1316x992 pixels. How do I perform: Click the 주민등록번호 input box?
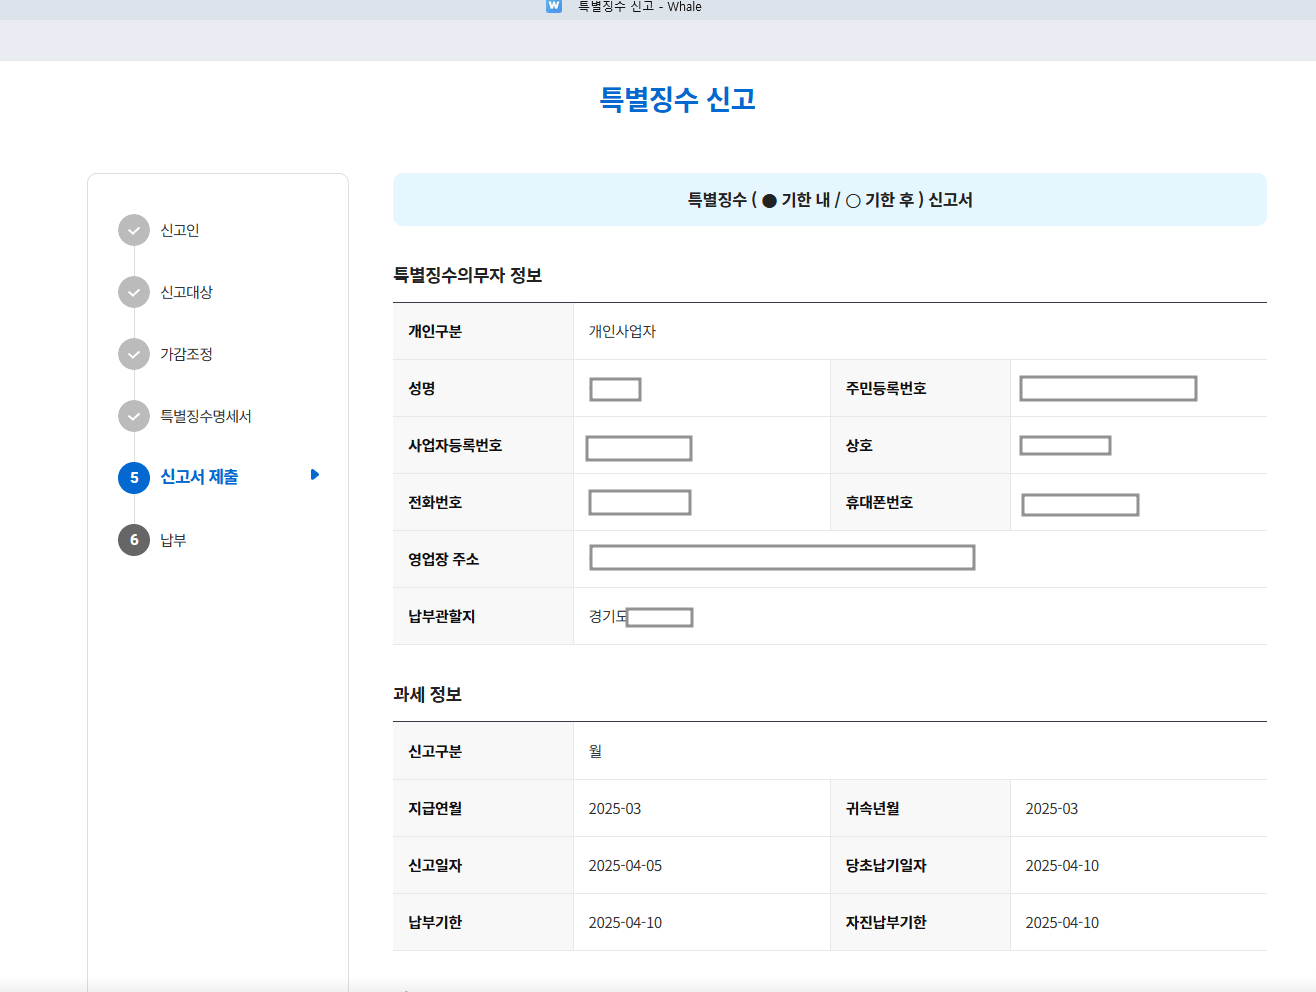click(1107, 389)
